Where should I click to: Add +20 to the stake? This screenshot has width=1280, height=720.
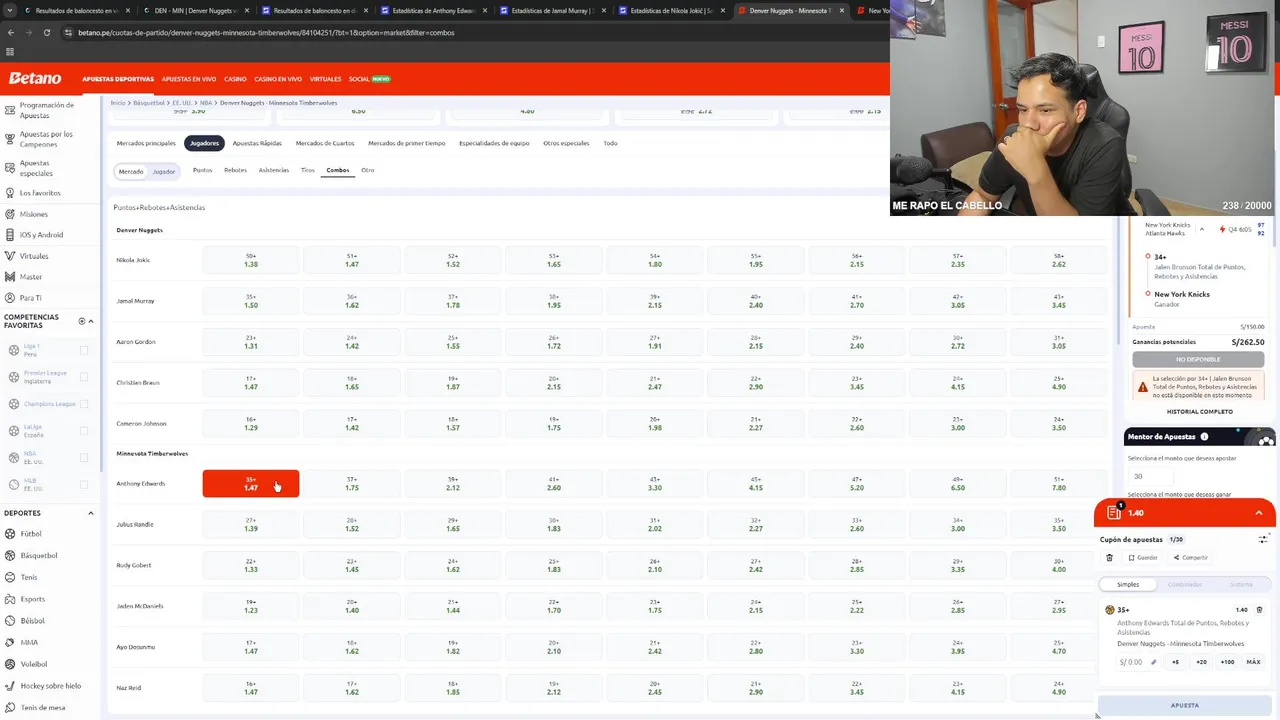click(1201, 662)
